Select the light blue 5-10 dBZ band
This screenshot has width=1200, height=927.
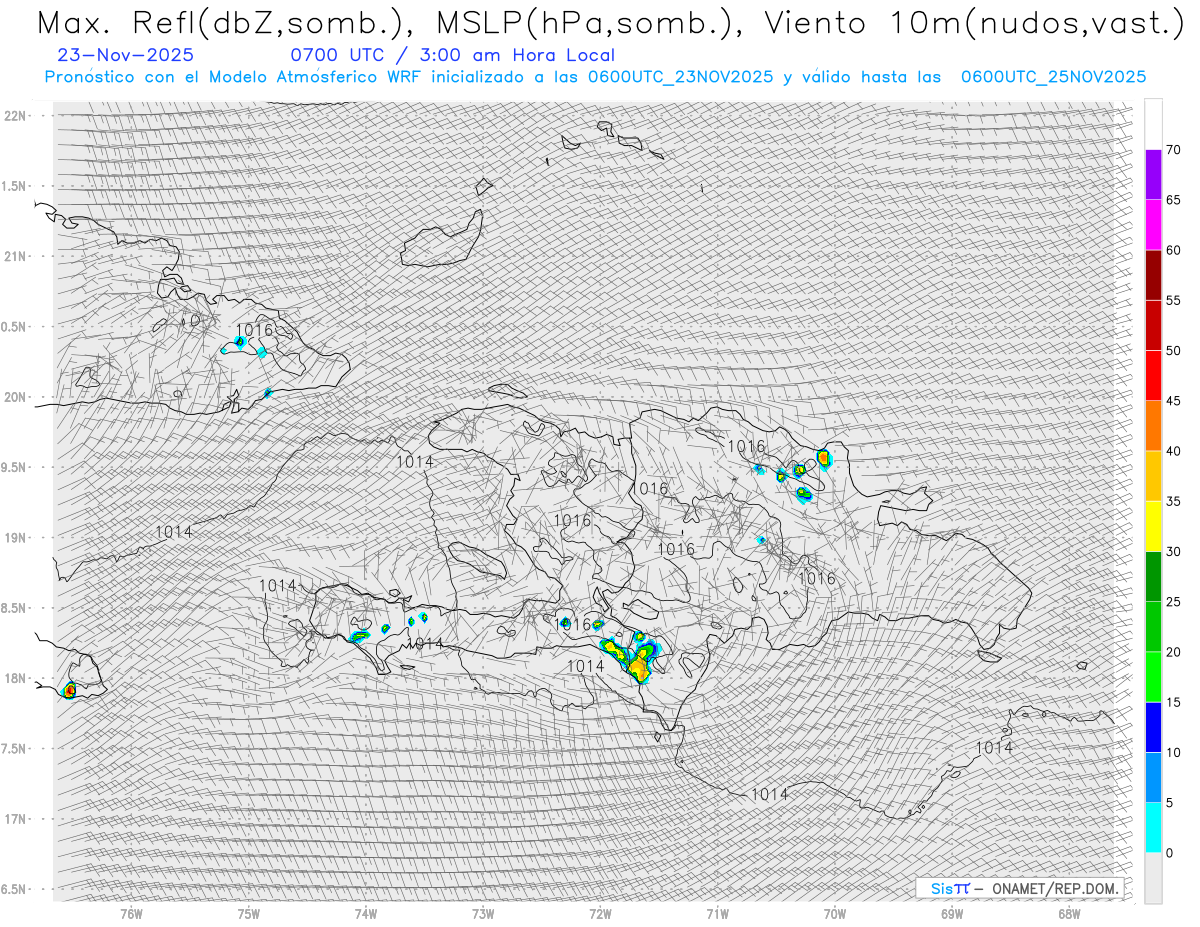(x=1153, y=777)
